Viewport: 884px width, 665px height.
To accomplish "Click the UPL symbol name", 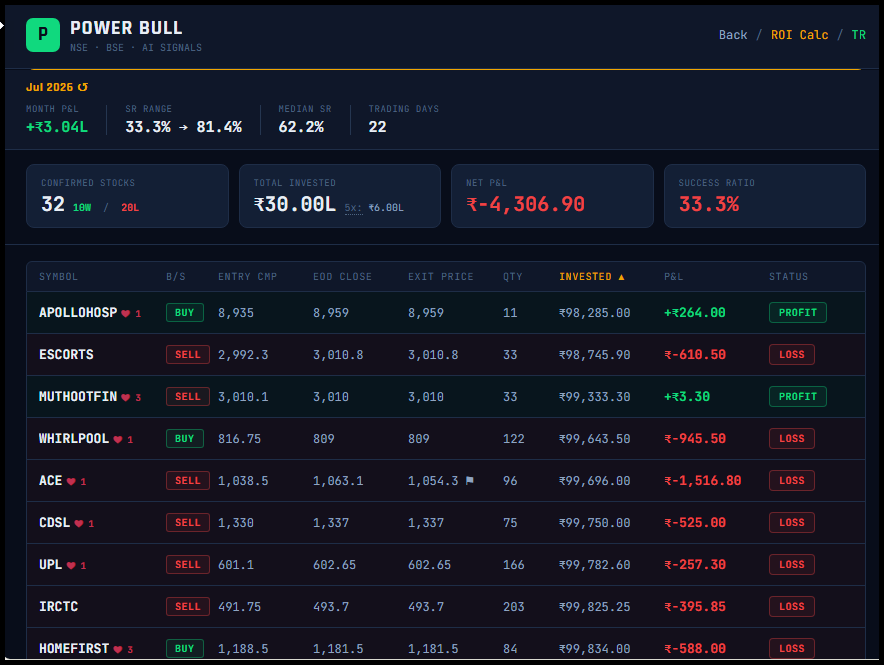I will pyautogui.click(x=51, y=565).
